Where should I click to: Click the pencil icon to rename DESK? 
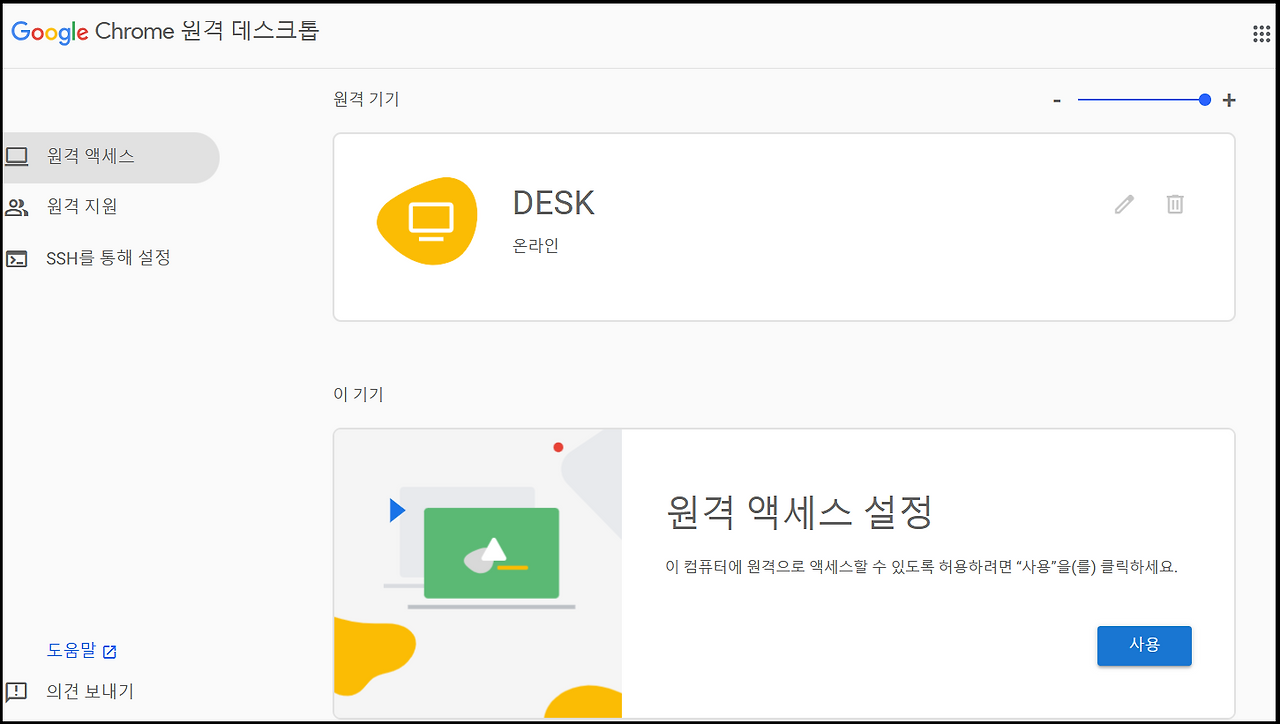coord(1125,204)
